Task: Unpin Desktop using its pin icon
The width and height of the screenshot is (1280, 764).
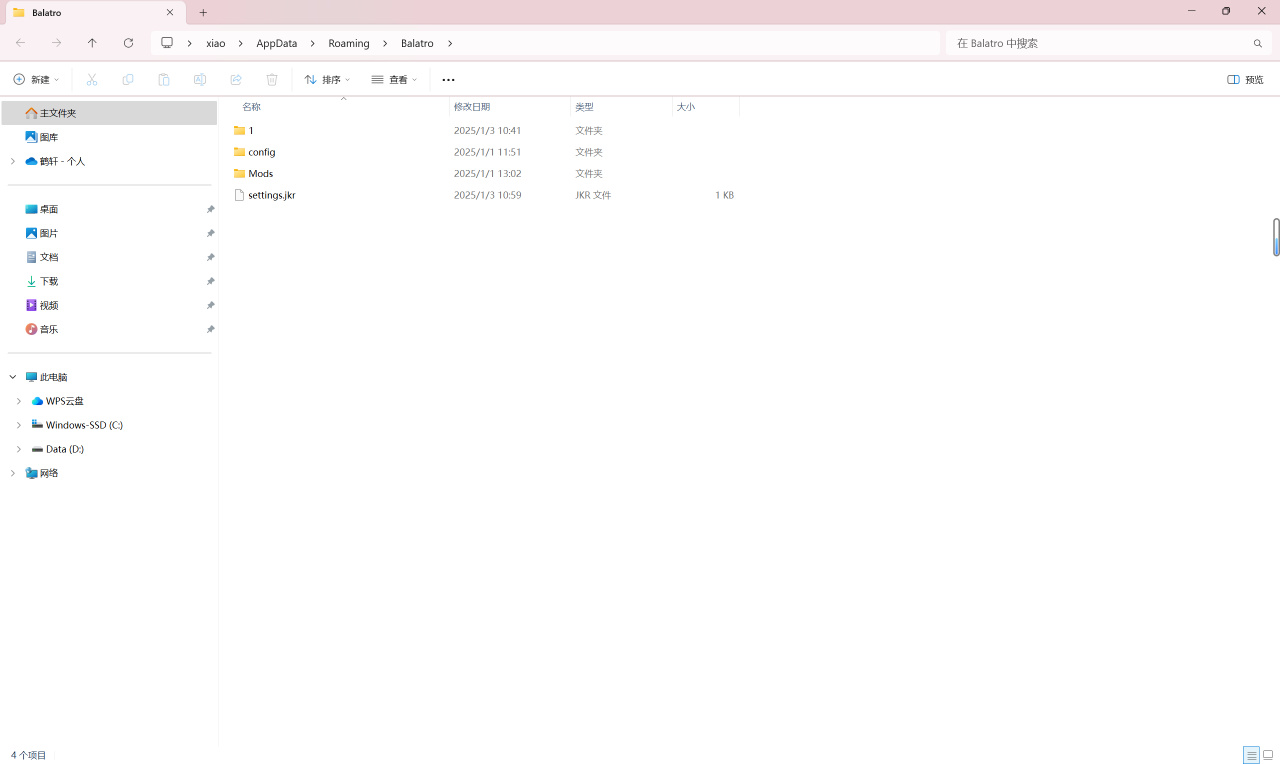Action: click(x=210, y=209)
